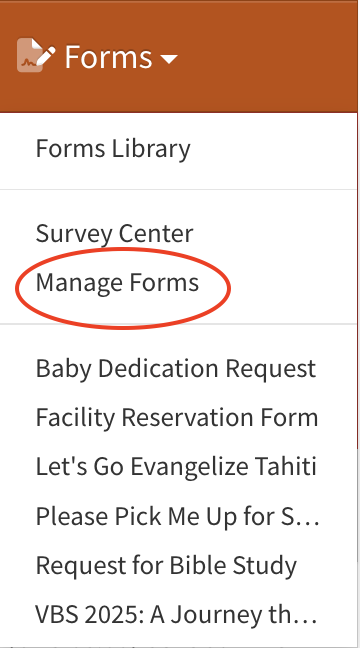Open the Forms Library
Viewport: 360px width, 648px height.
coord(113,148)
